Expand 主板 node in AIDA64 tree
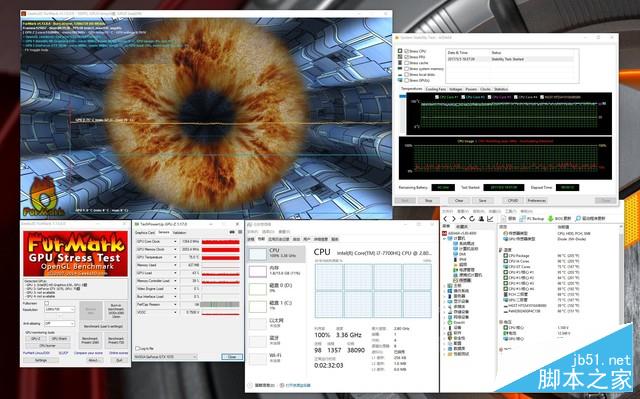The height and width of the screenshot is (399, 640). (x=444, y=286)
